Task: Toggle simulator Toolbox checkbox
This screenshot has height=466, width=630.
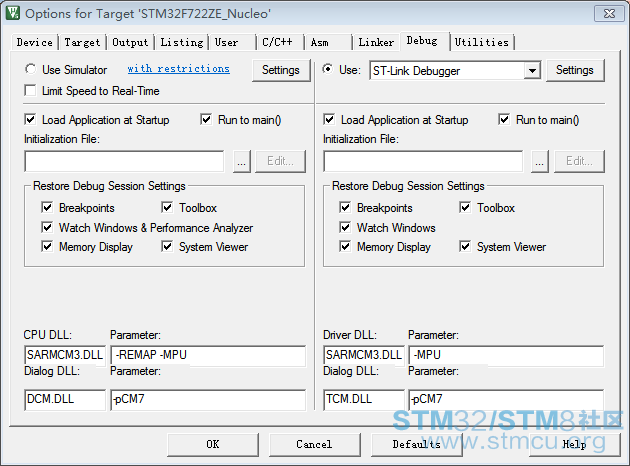Action: pos(167,207)
